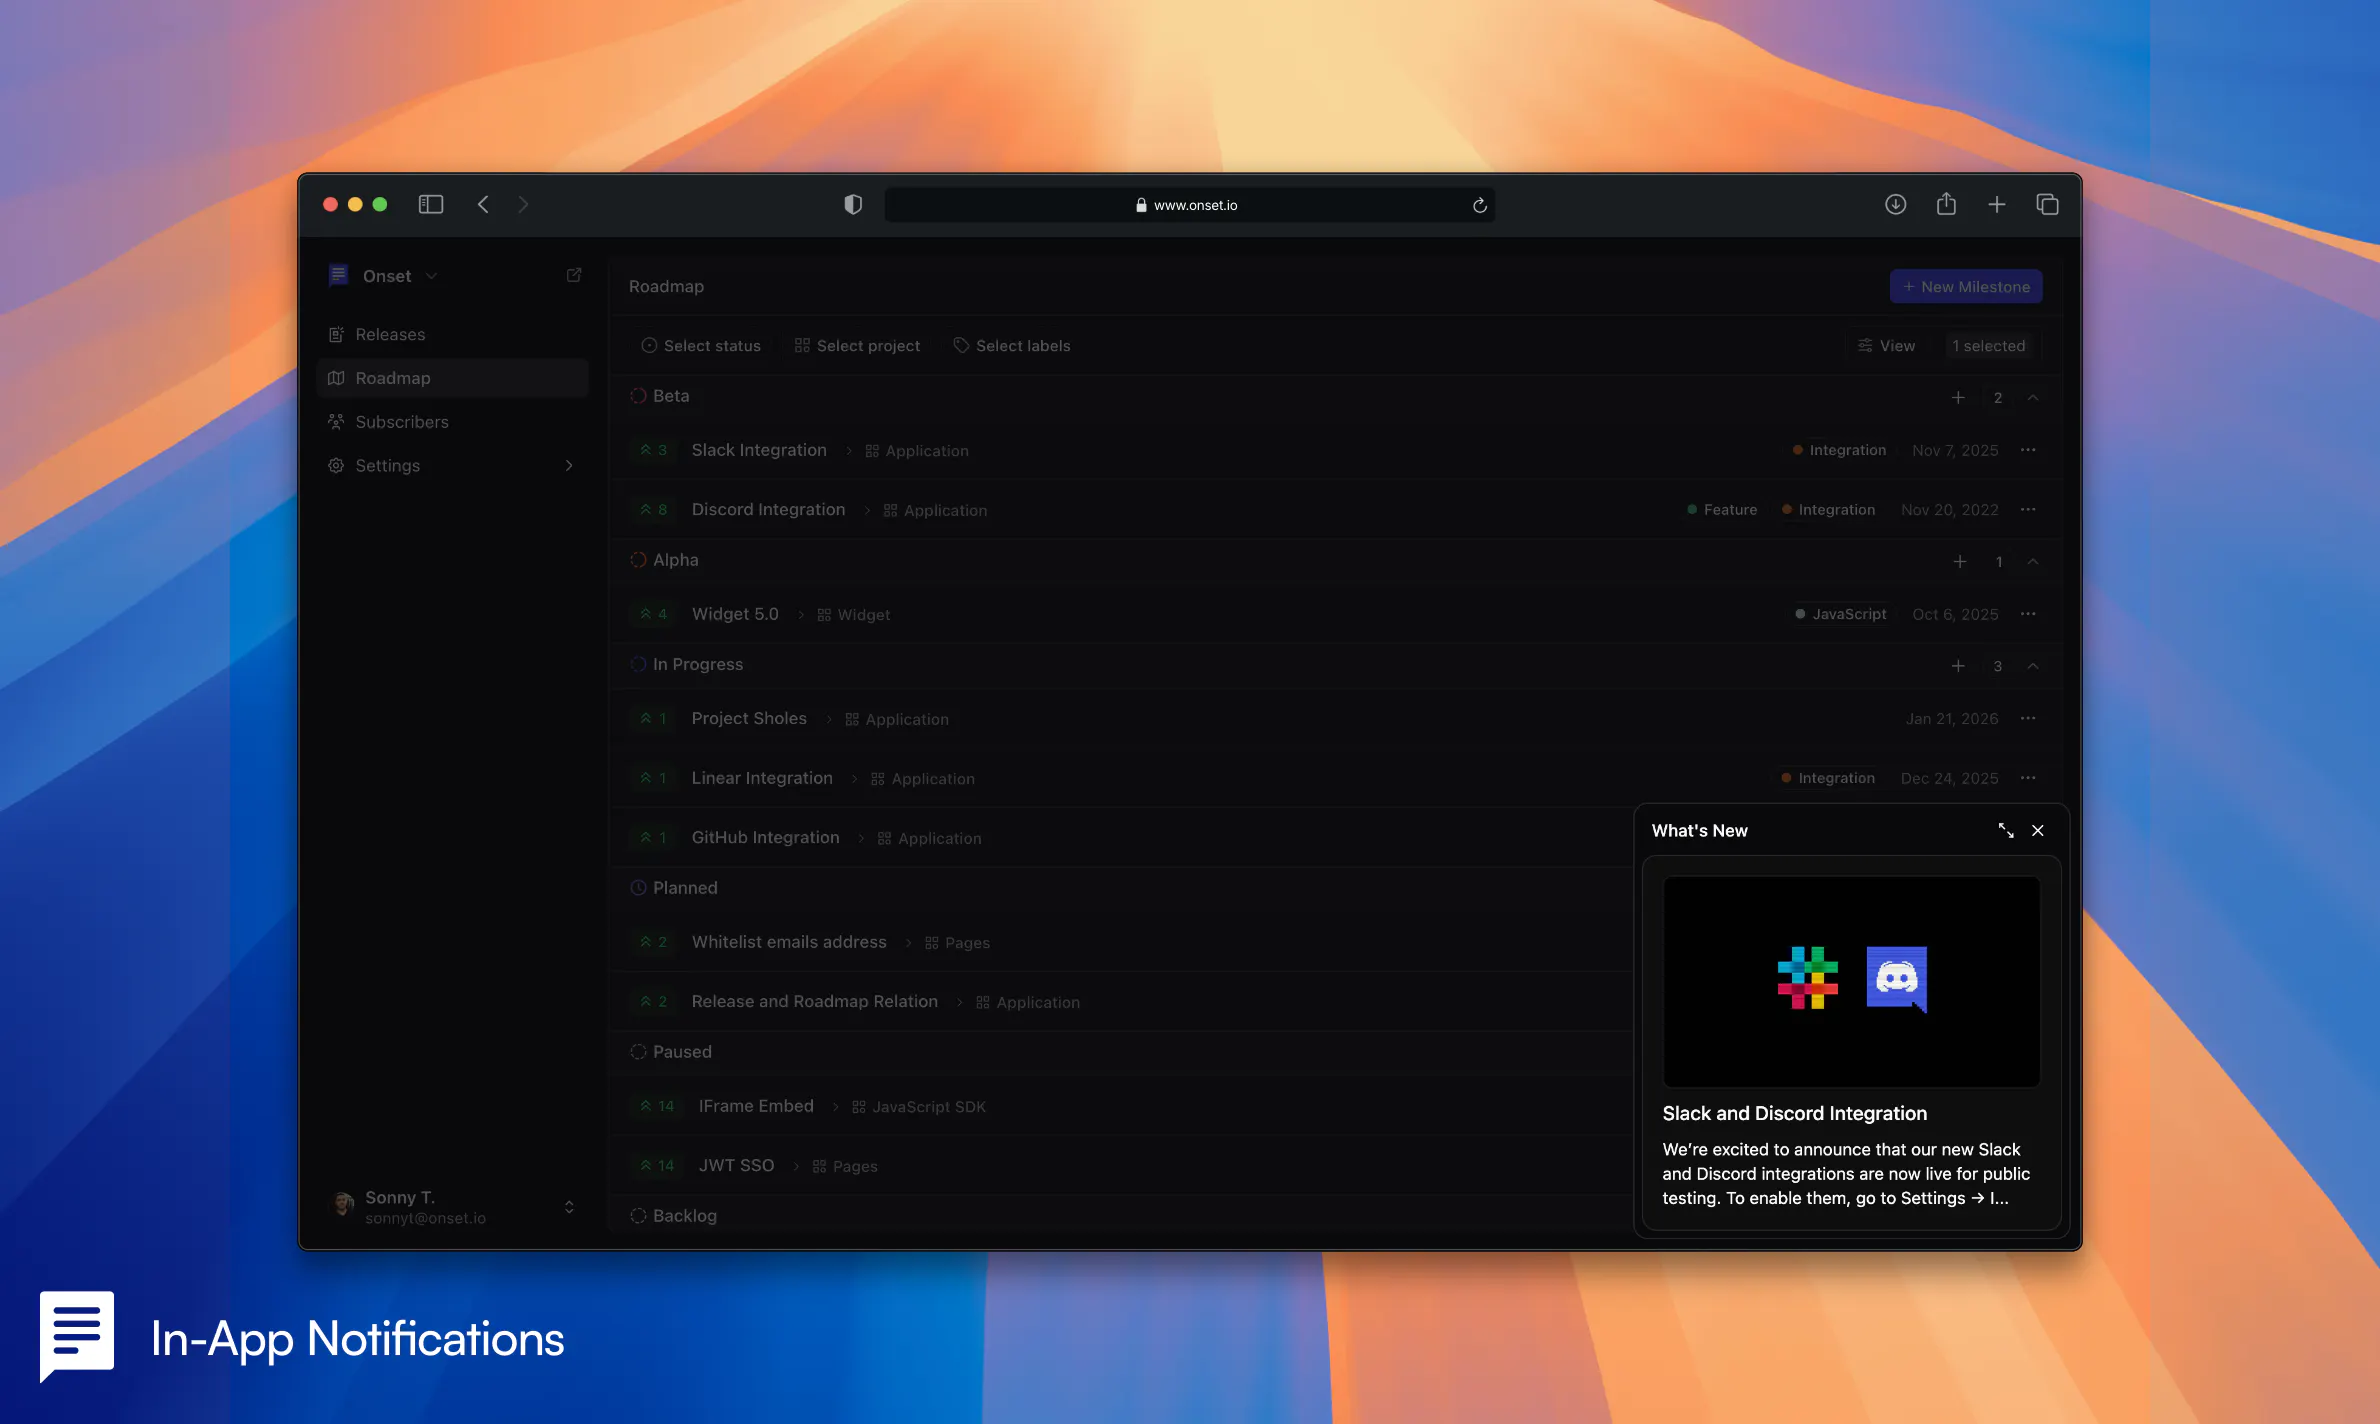This screenshot has height=1424, width=2380.
Task: Open the Release and Roadmap Relation milestone
Action: 815,1002
